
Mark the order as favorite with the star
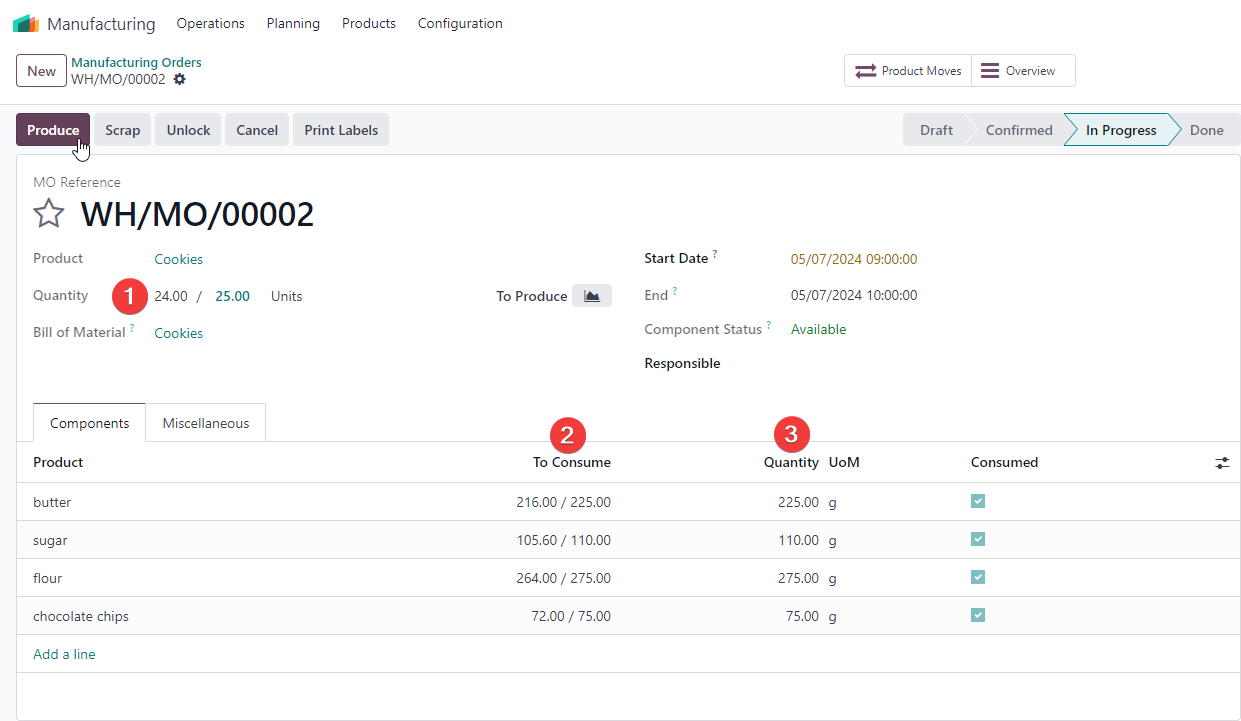coord(49,213)
